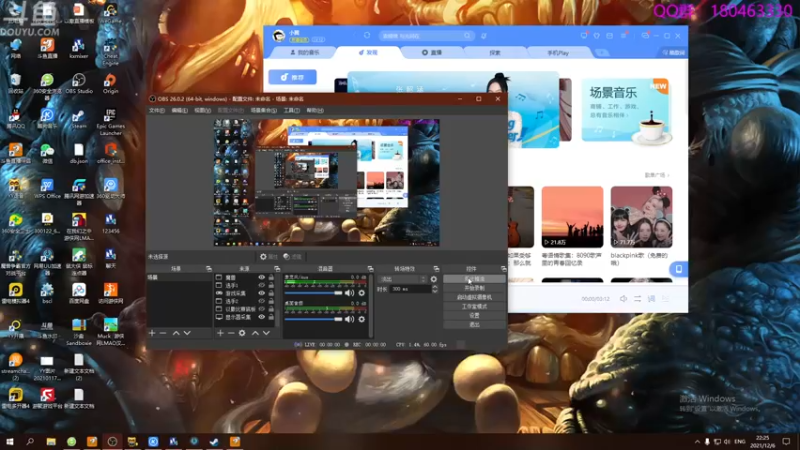Open the Epic Games Launcher desktop icon
This screenshot has height=450, width=800.
point(110,121)
